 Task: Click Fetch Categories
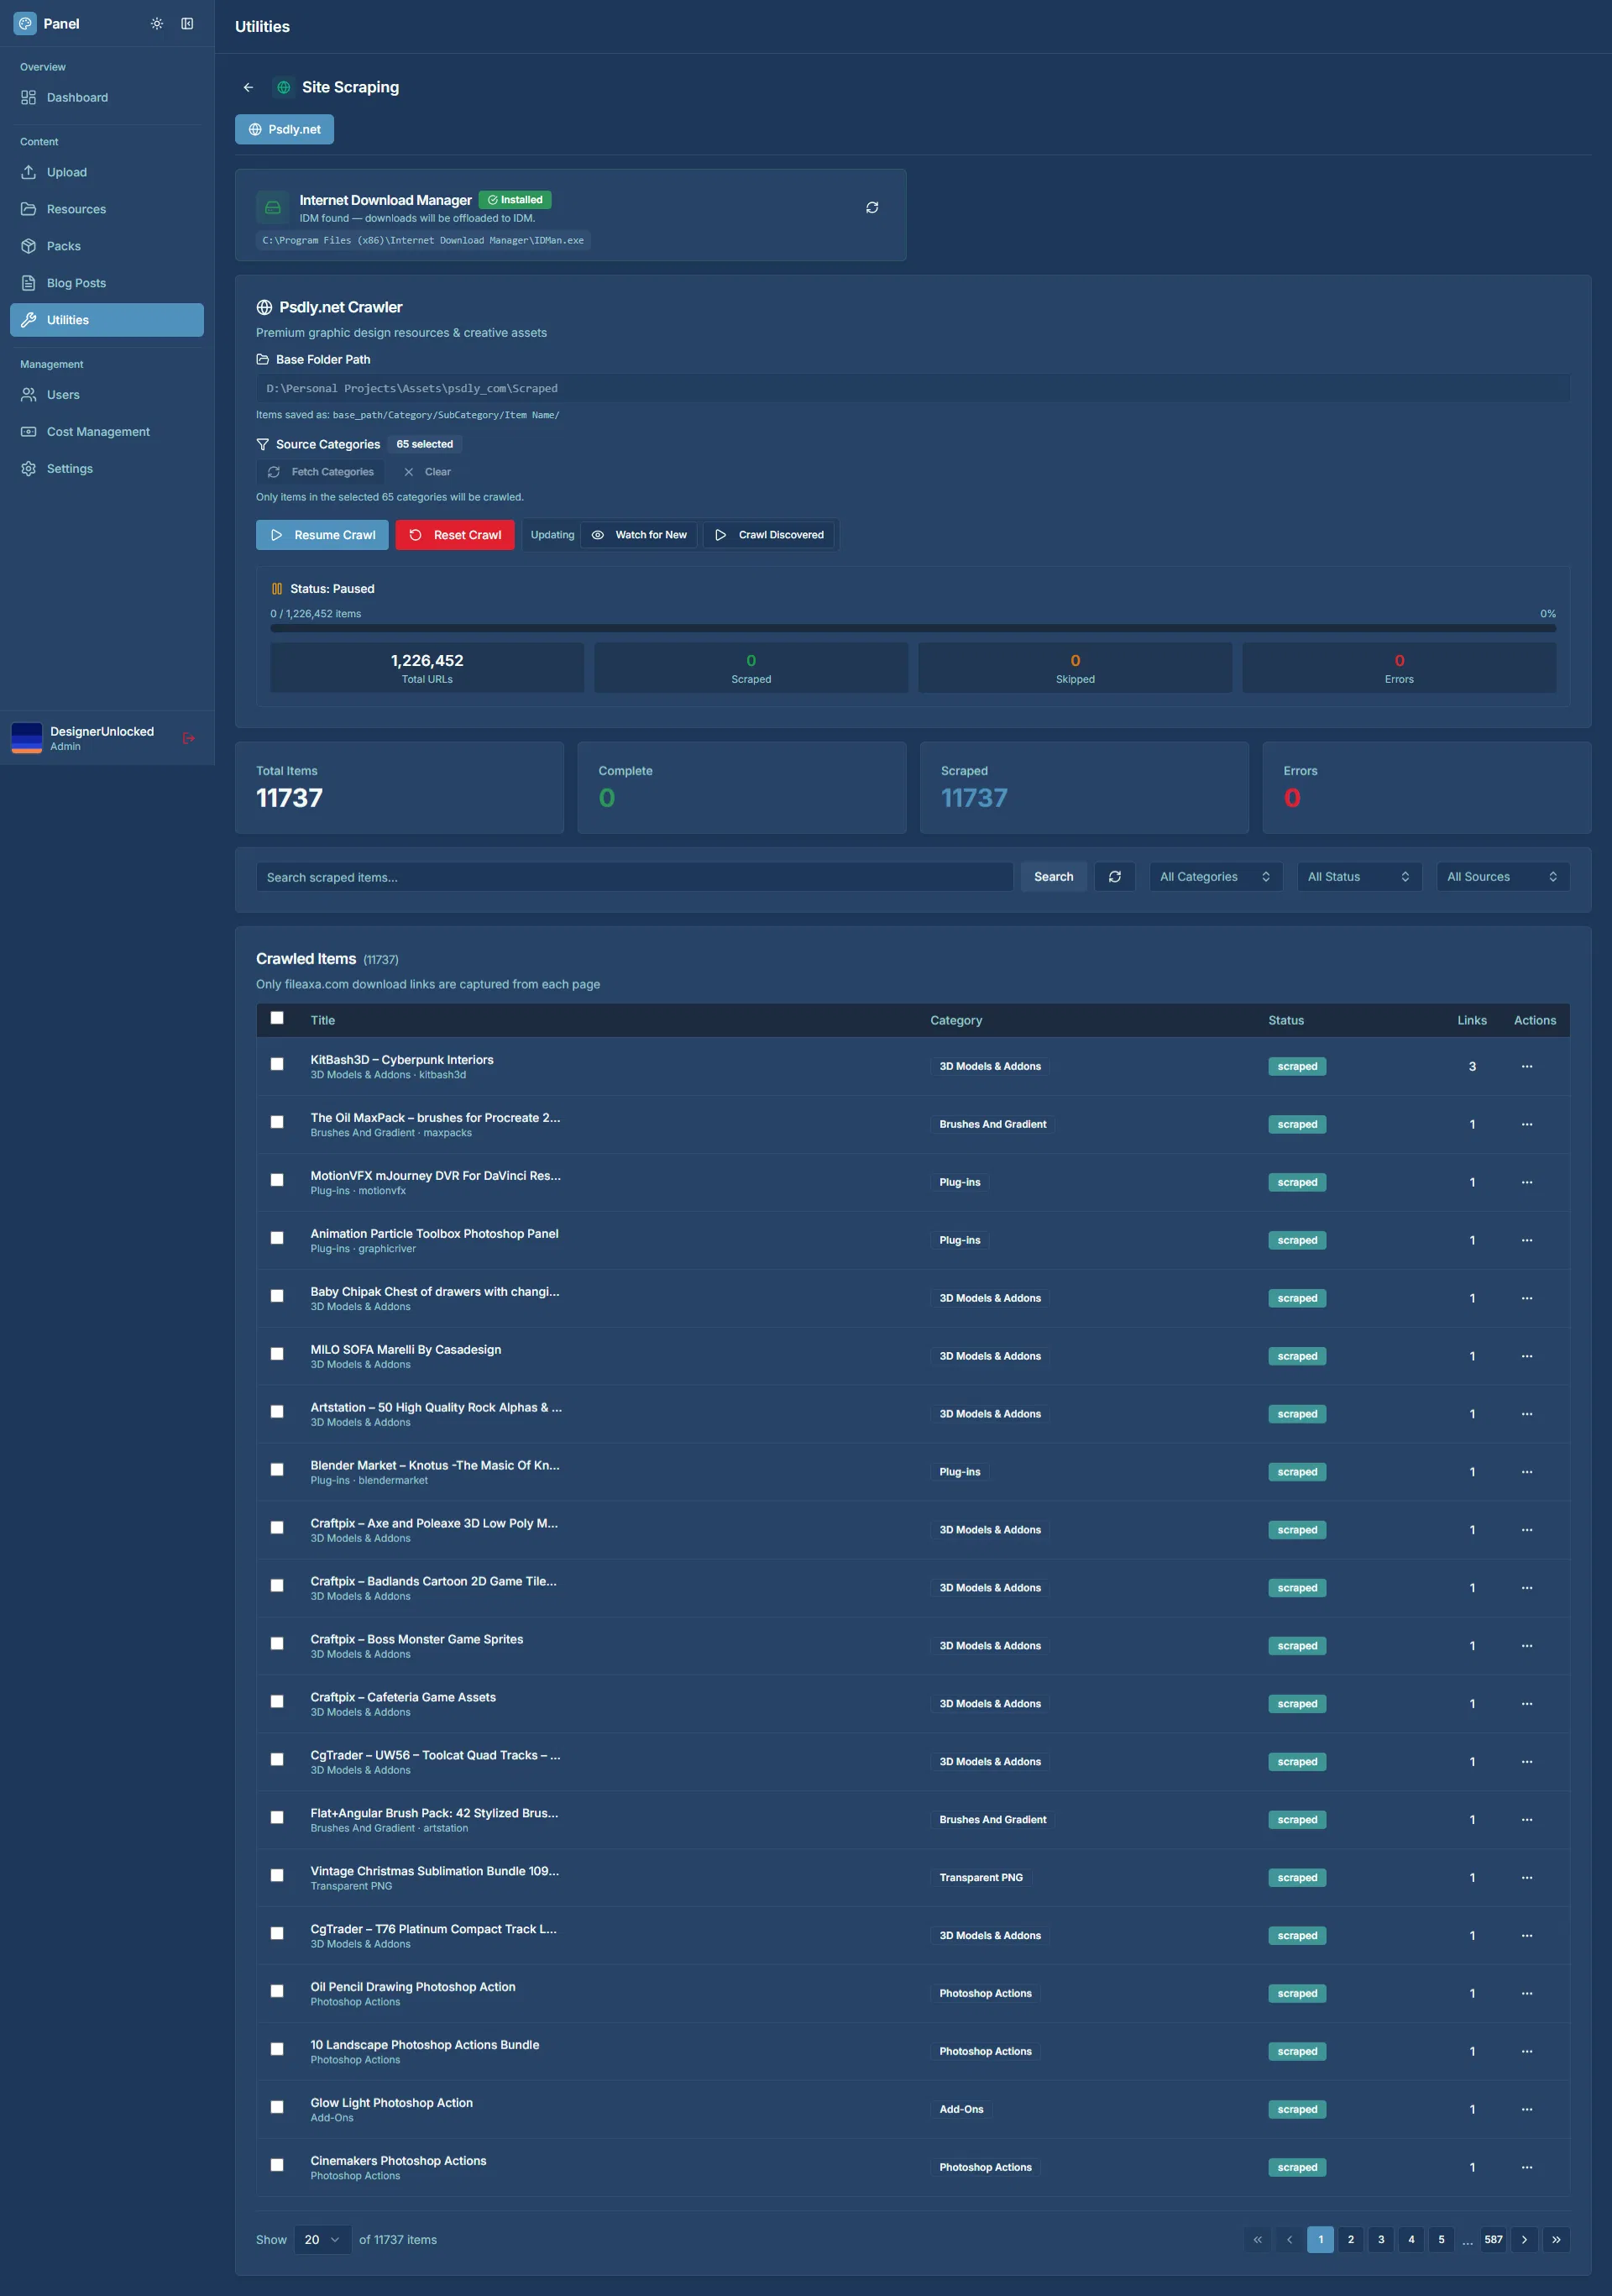(320, 471)
